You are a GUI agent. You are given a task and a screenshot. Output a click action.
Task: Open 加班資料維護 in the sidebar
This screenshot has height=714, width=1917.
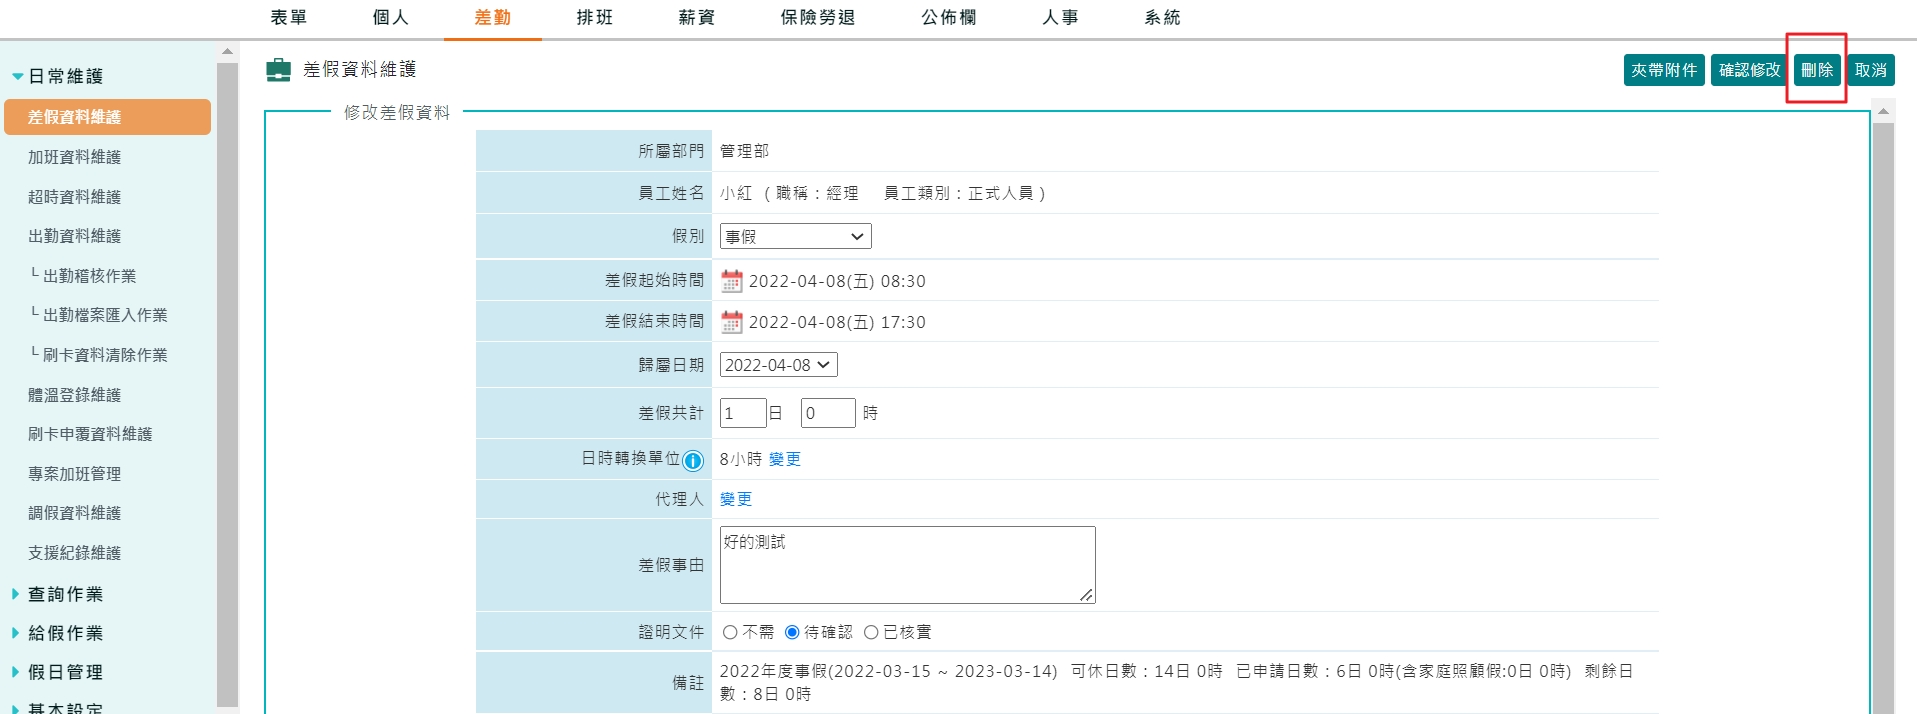click(x=74, y=157)
